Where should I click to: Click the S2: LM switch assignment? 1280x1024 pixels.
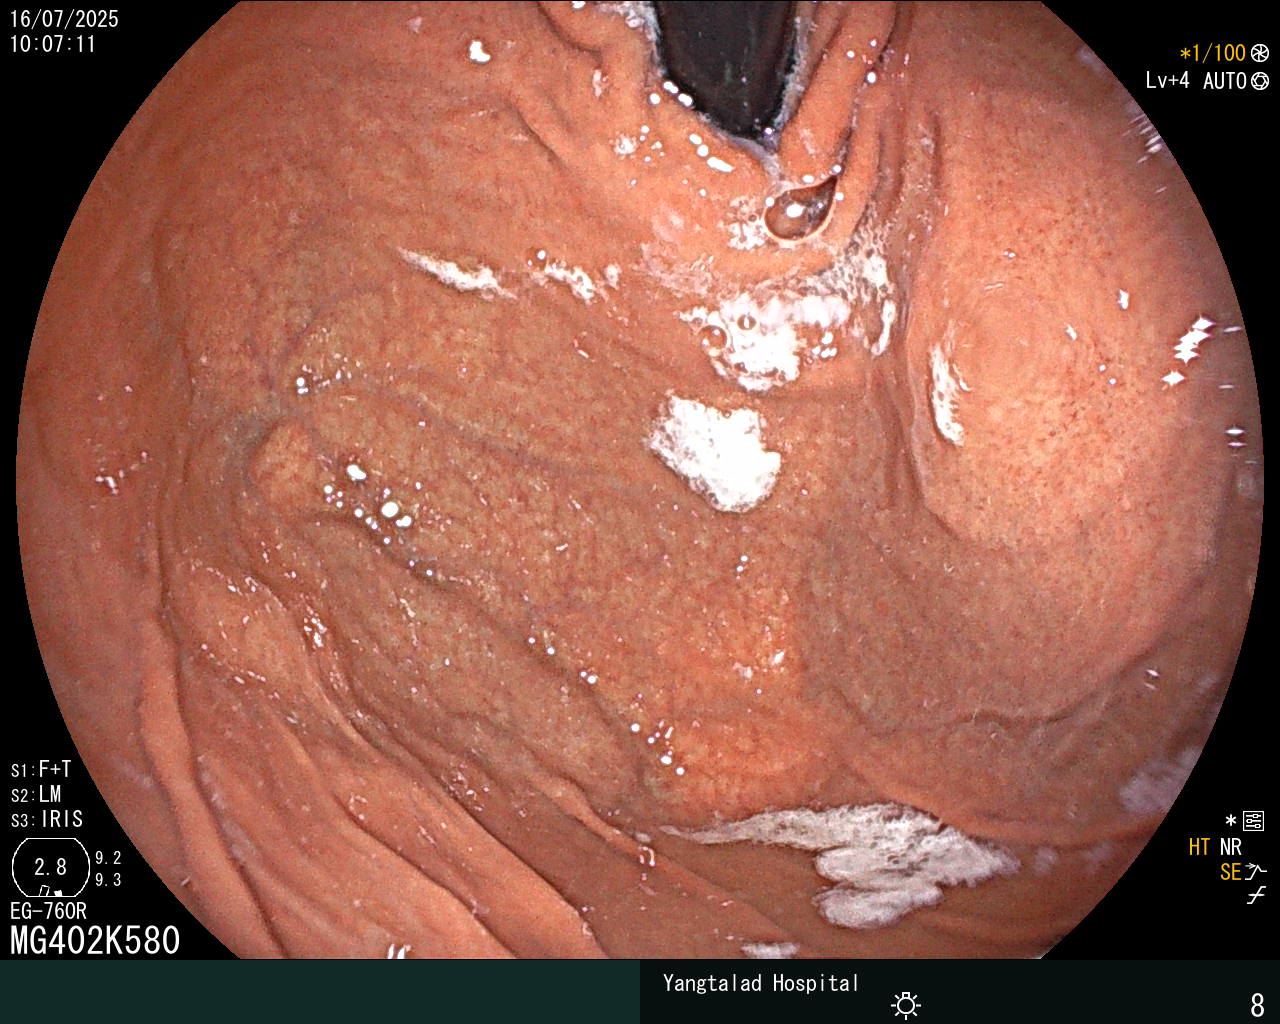[36, 795]
